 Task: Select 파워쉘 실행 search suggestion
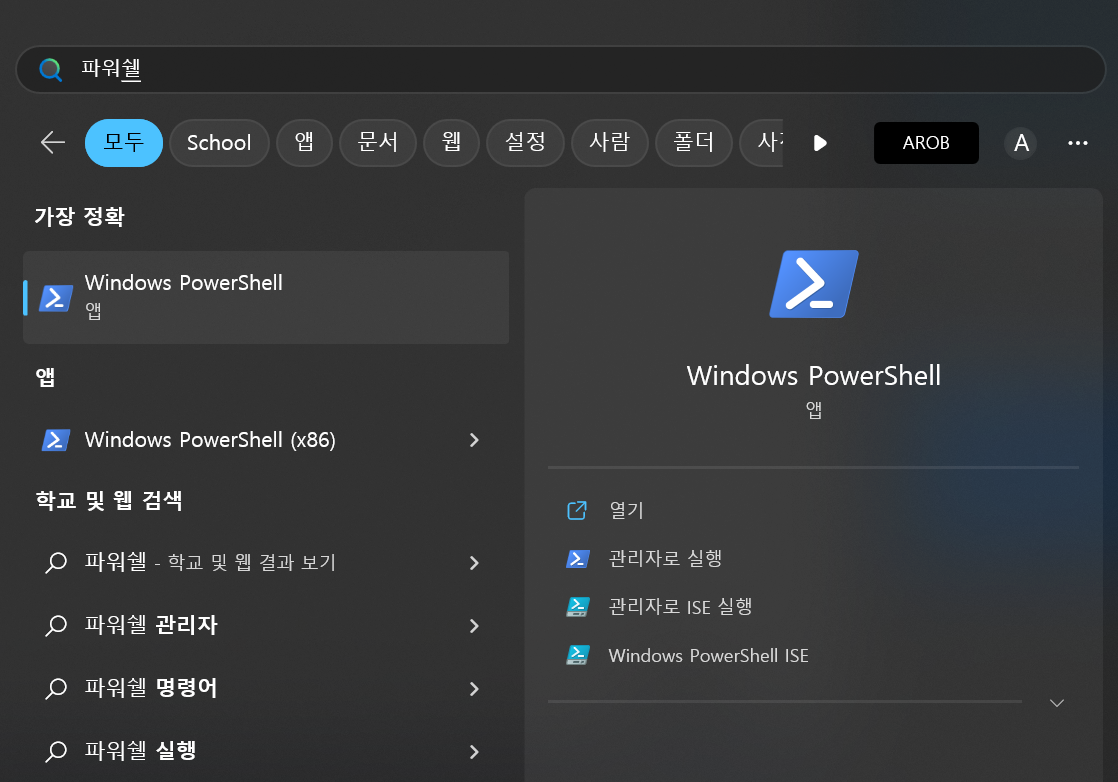[x=266, y=751]
